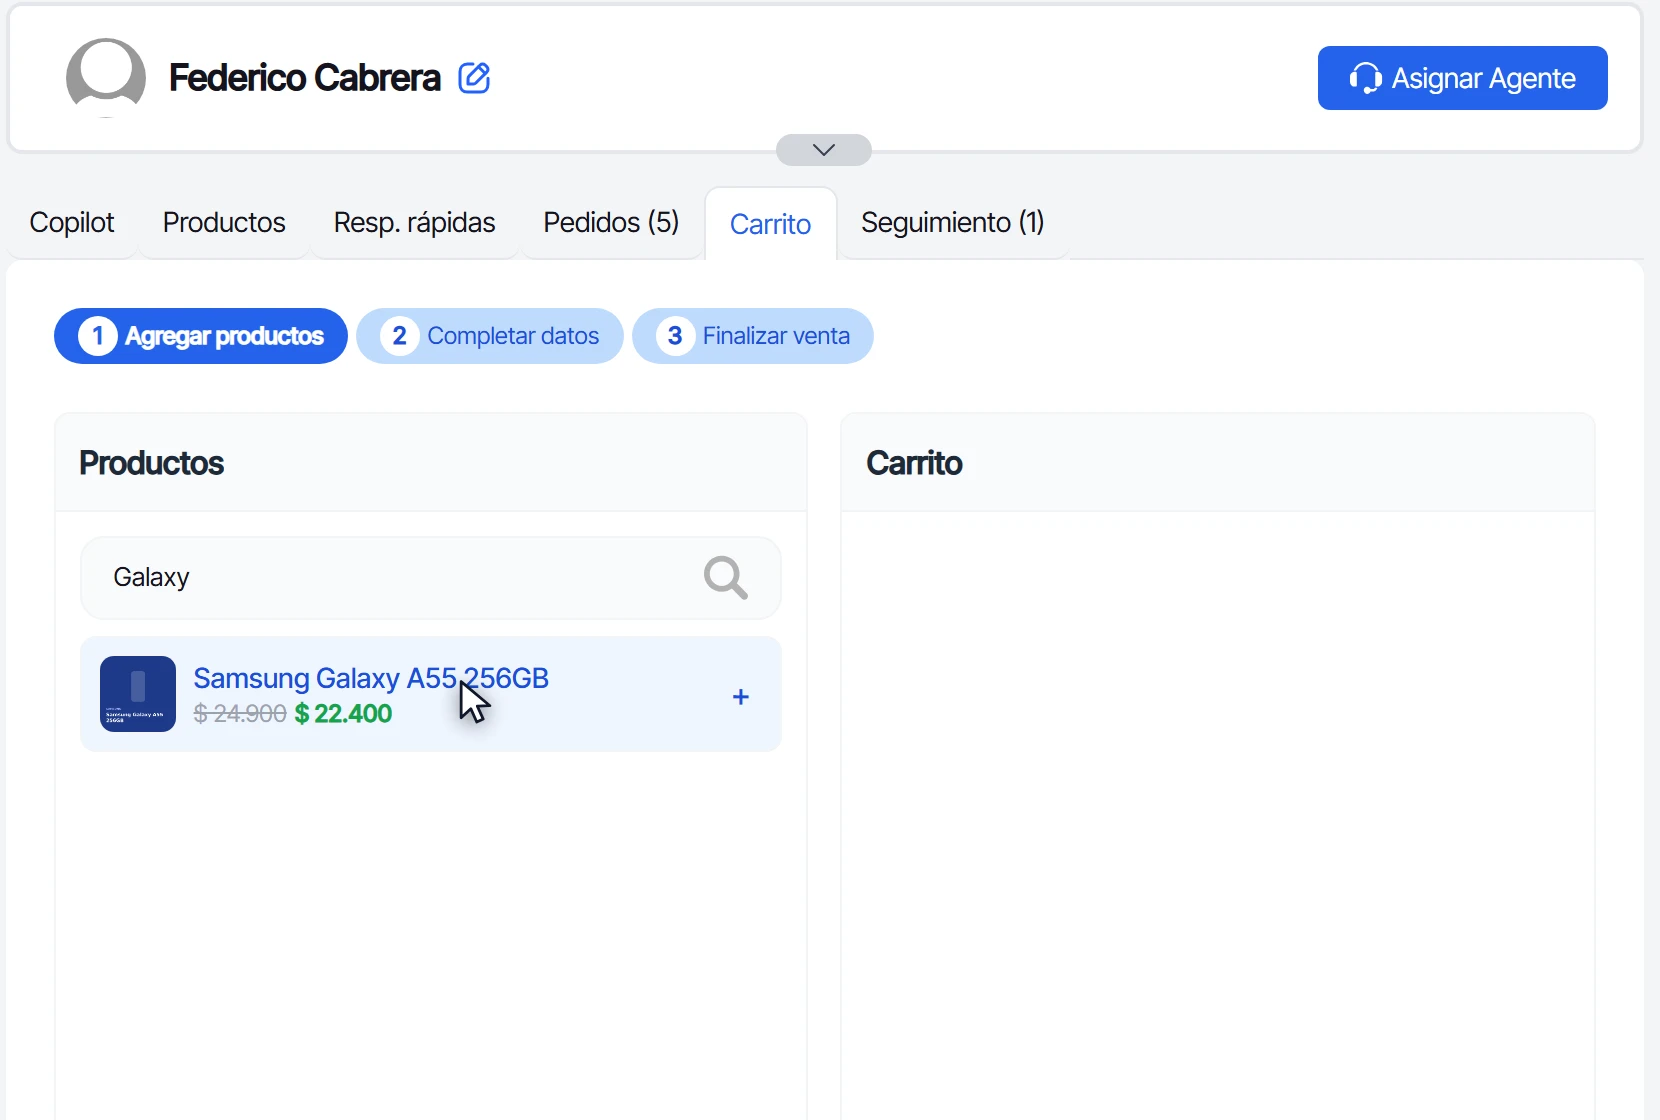Edit Federico Cabrera's name with pencil icon

click(474, 77)
